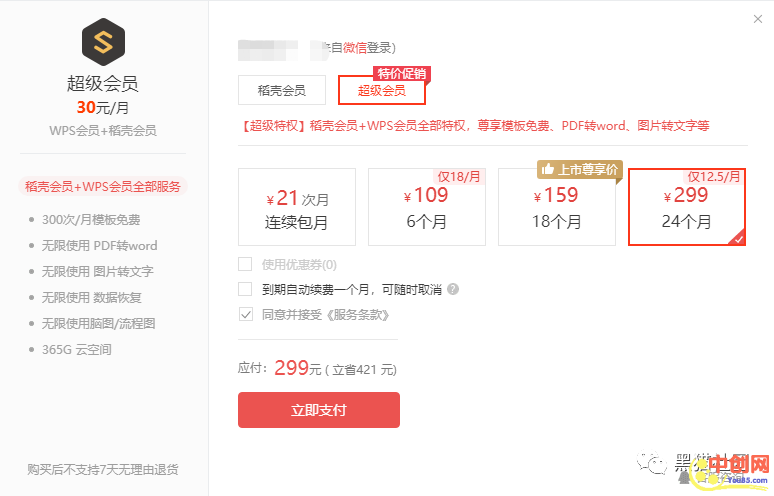Click the thumbs-up 上市尊享价 badge
Viewport: 774px width, 496px height.
(580, 169)
